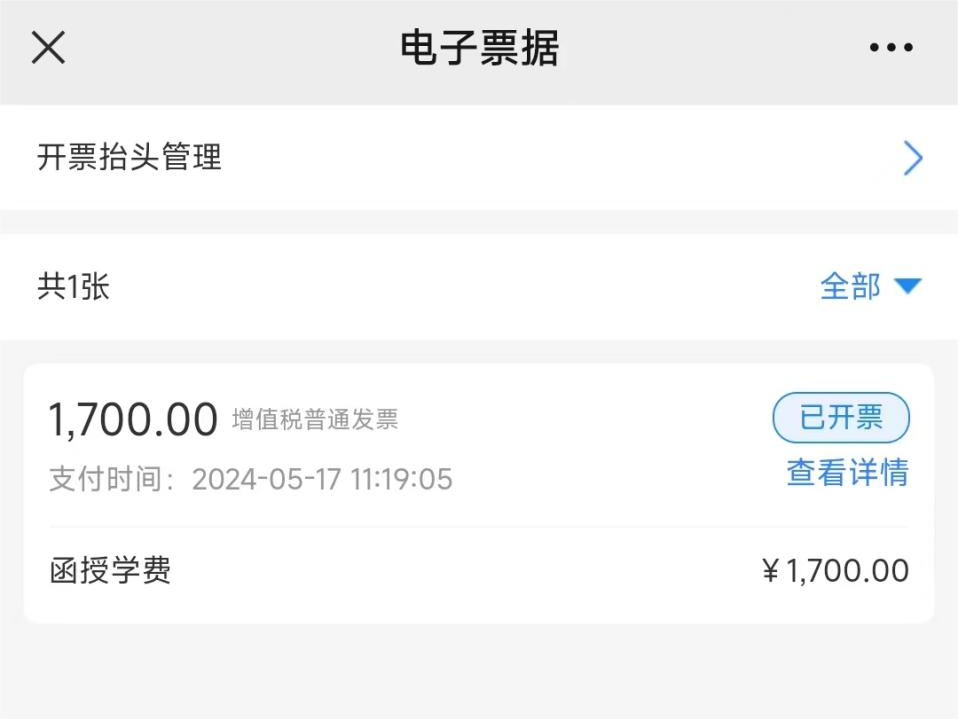Image resolution: width=958 pixels, height=719 pixels.
Task: Click 查看详情 to view invoice details
Action: pos(845,474)
